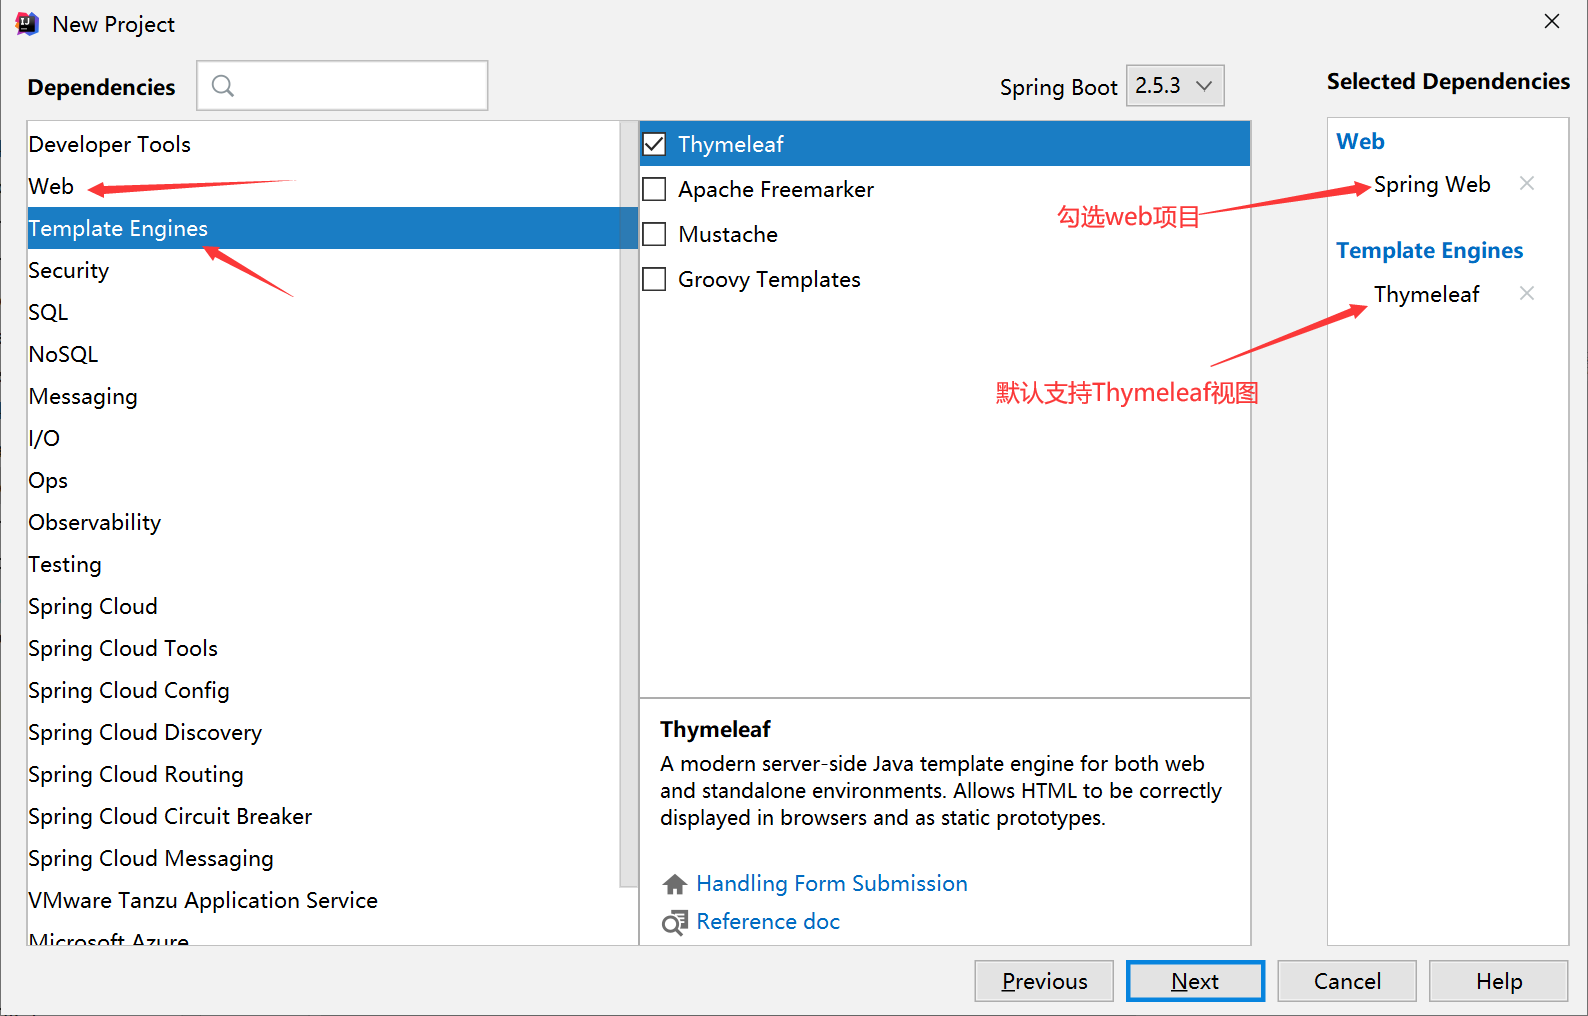Viewport: 1588px width, 1016px height.
Task: Select the Spring Cloud Routing category
Action: coord(324,774)
